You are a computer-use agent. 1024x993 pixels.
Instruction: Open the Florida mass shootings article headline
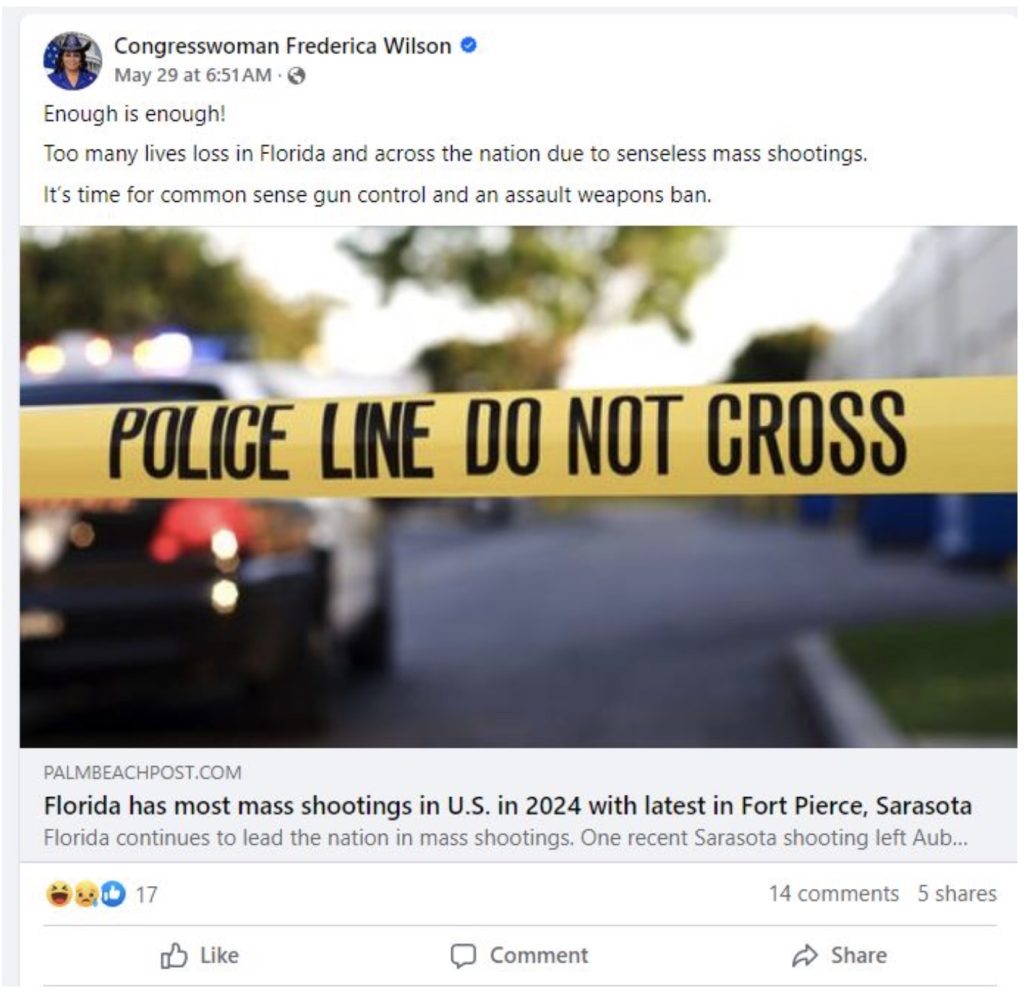coord(507,806)
